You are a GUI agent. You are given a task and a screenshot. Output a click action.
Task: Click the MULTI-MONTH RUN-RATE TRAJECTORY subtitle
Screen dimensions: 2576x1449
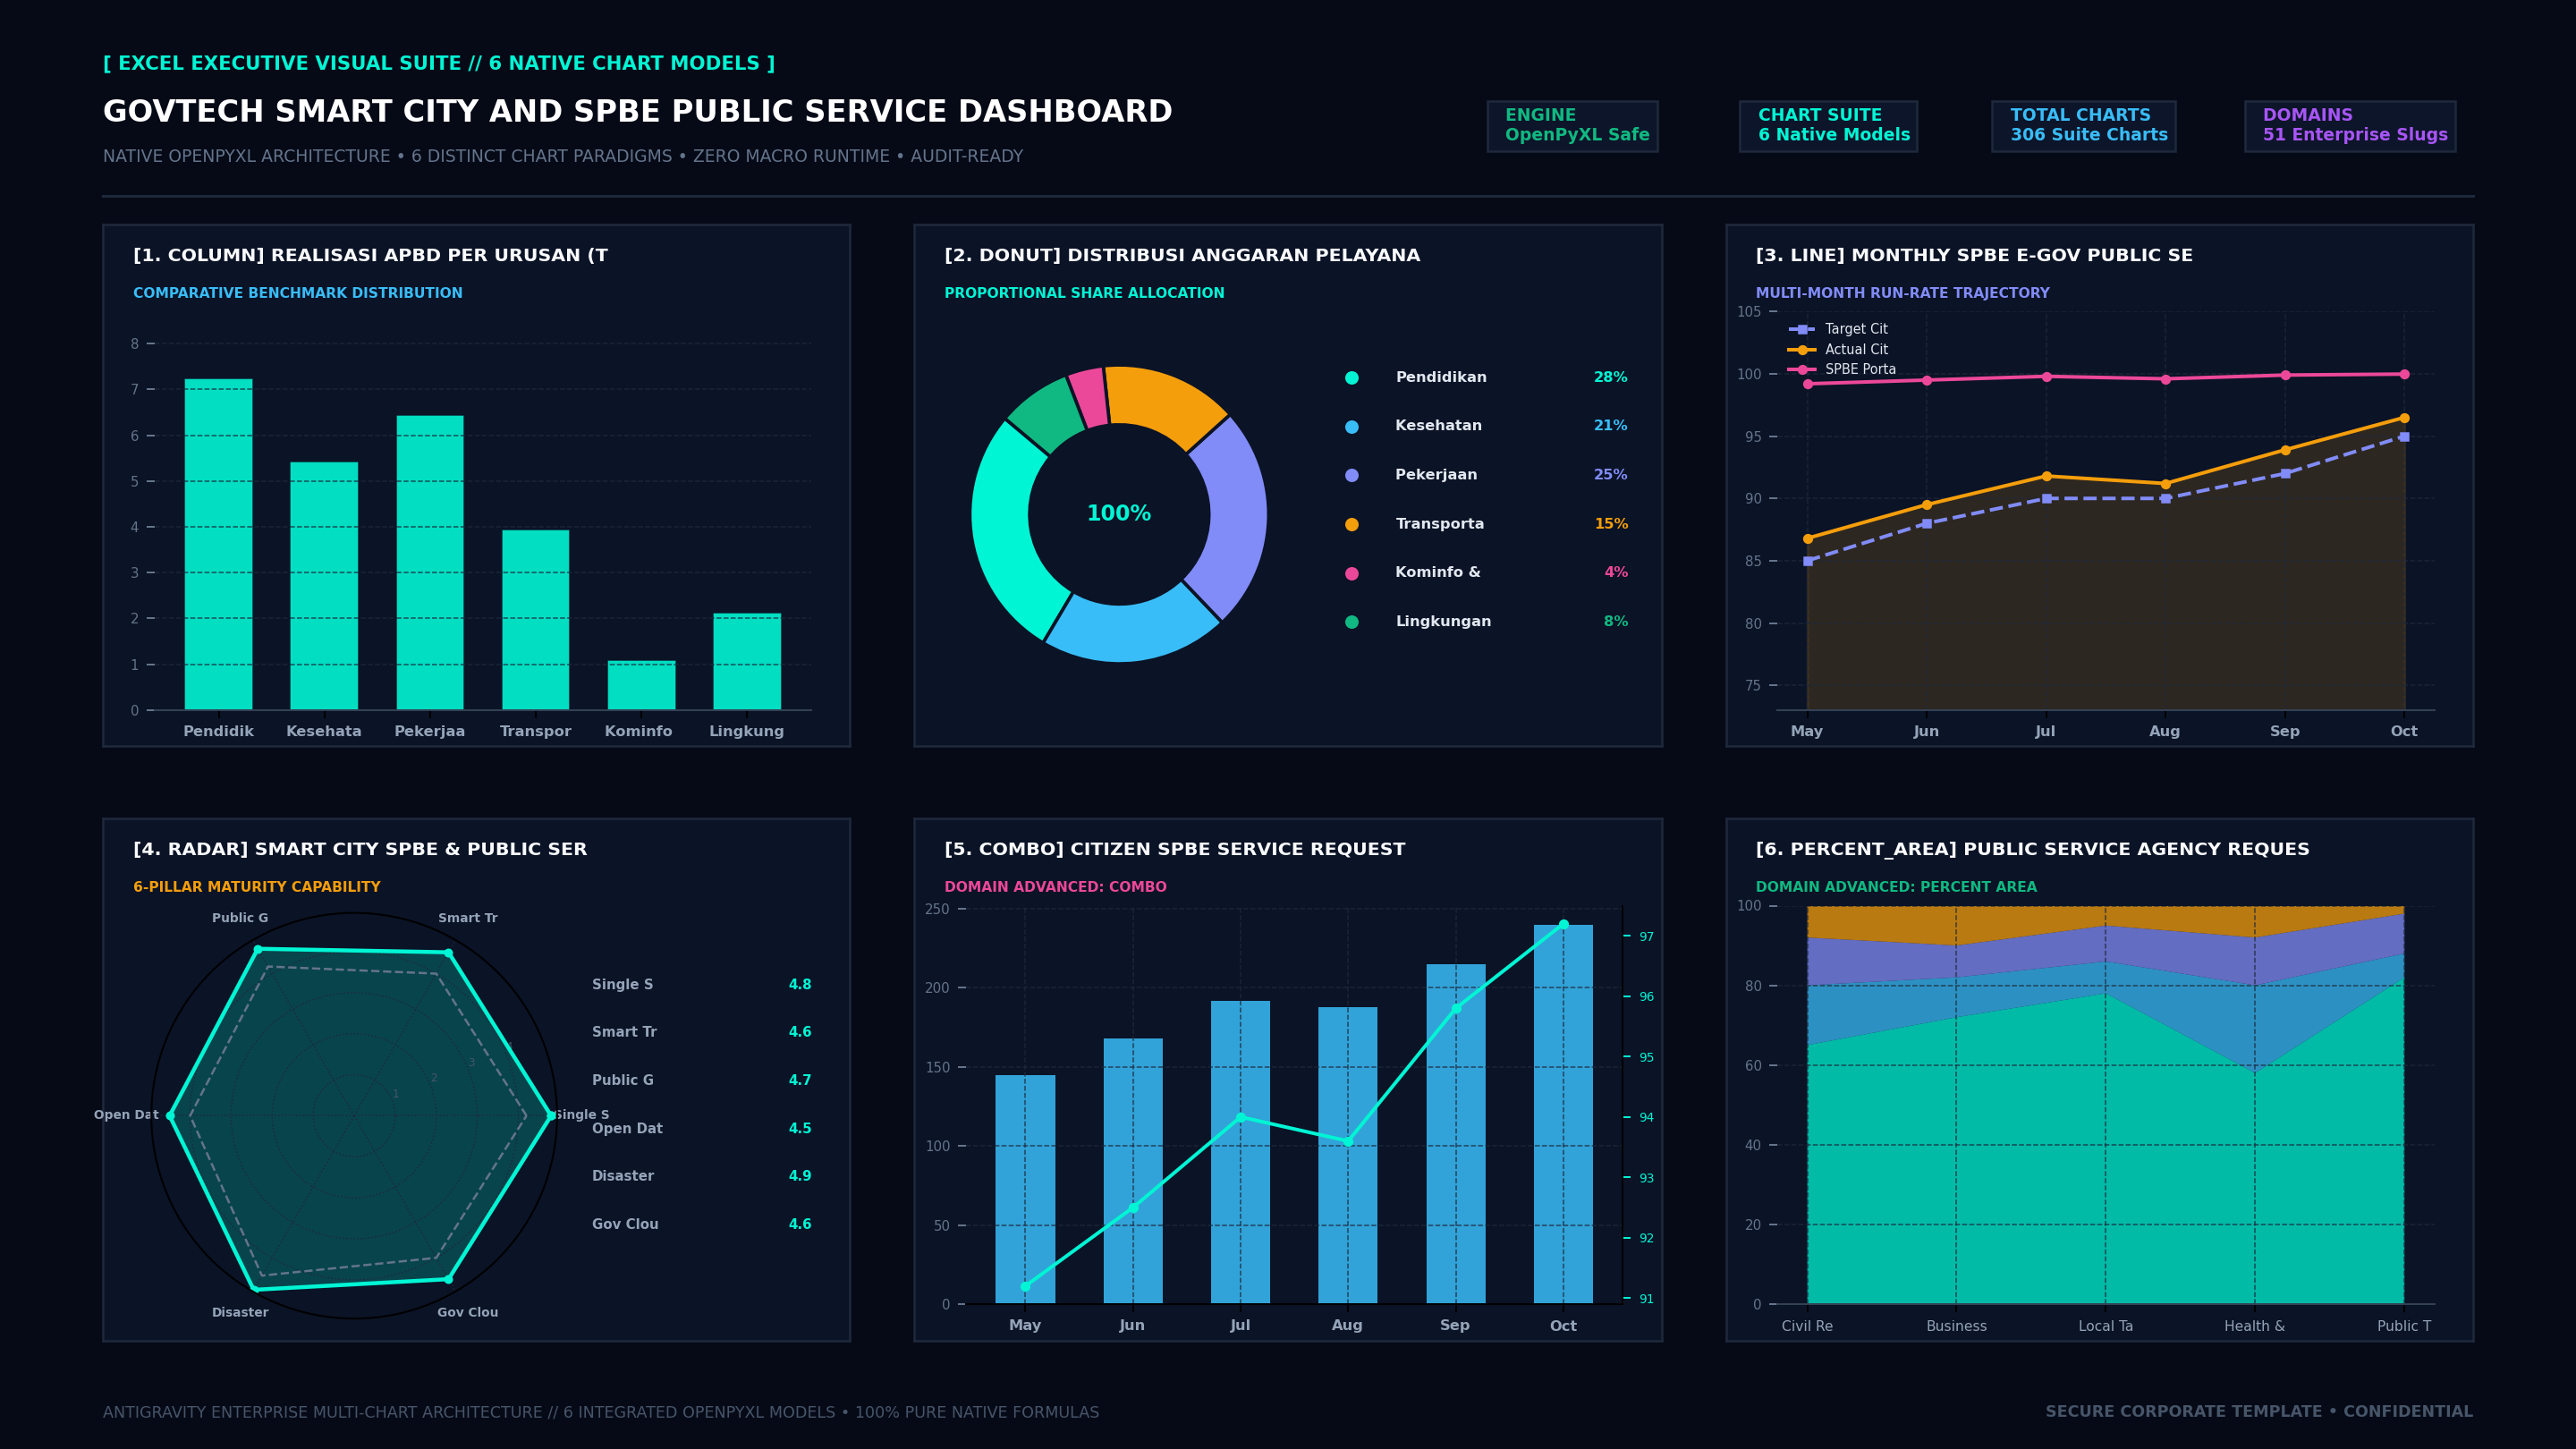tap(1902, 293)
